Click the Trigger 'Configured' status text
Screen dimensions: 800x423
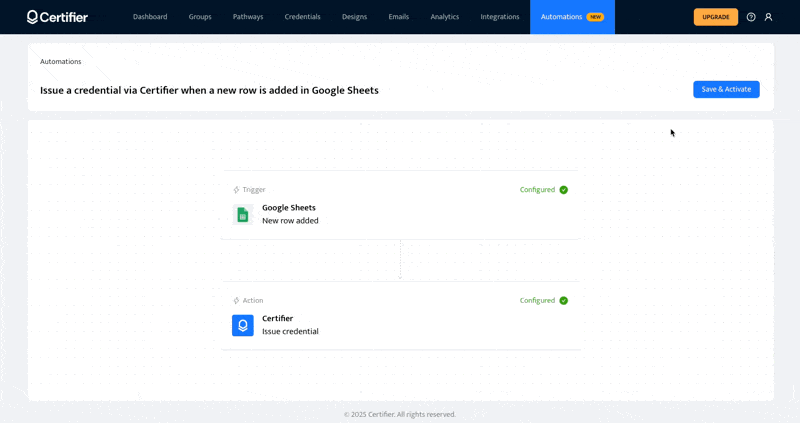tap(537, 190)
